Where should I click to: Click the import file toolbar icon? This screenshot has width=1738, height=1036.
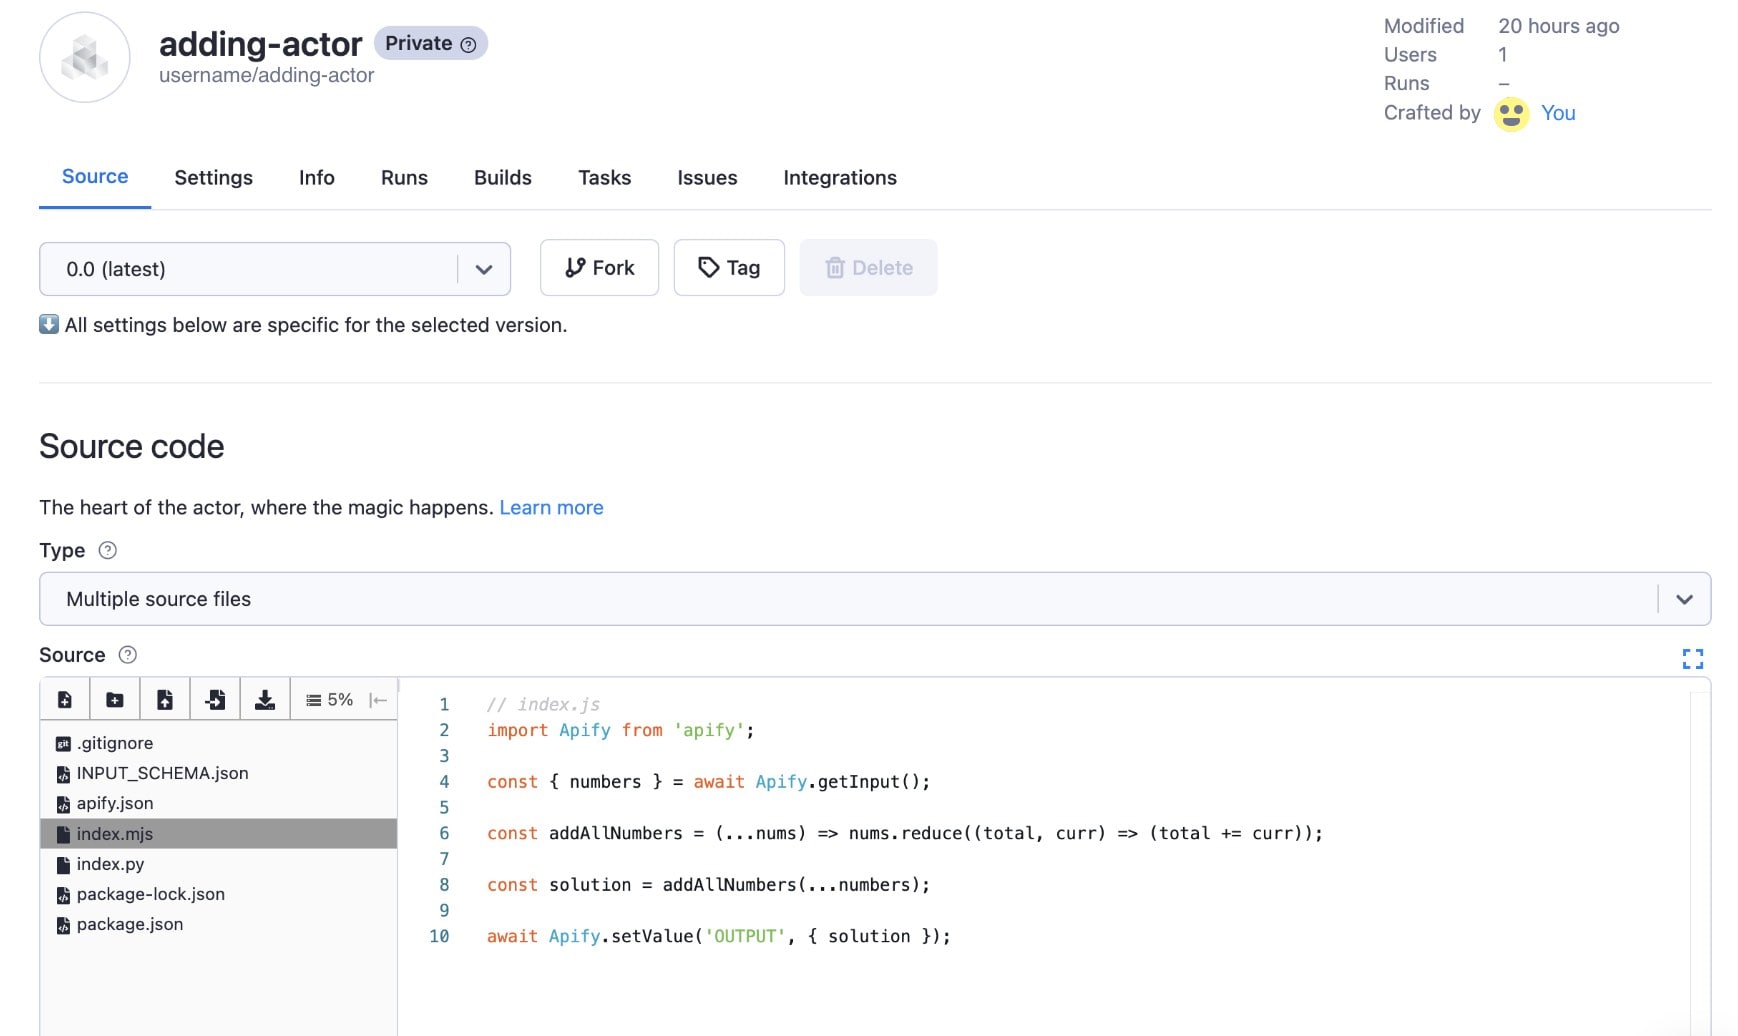point(214,699)
